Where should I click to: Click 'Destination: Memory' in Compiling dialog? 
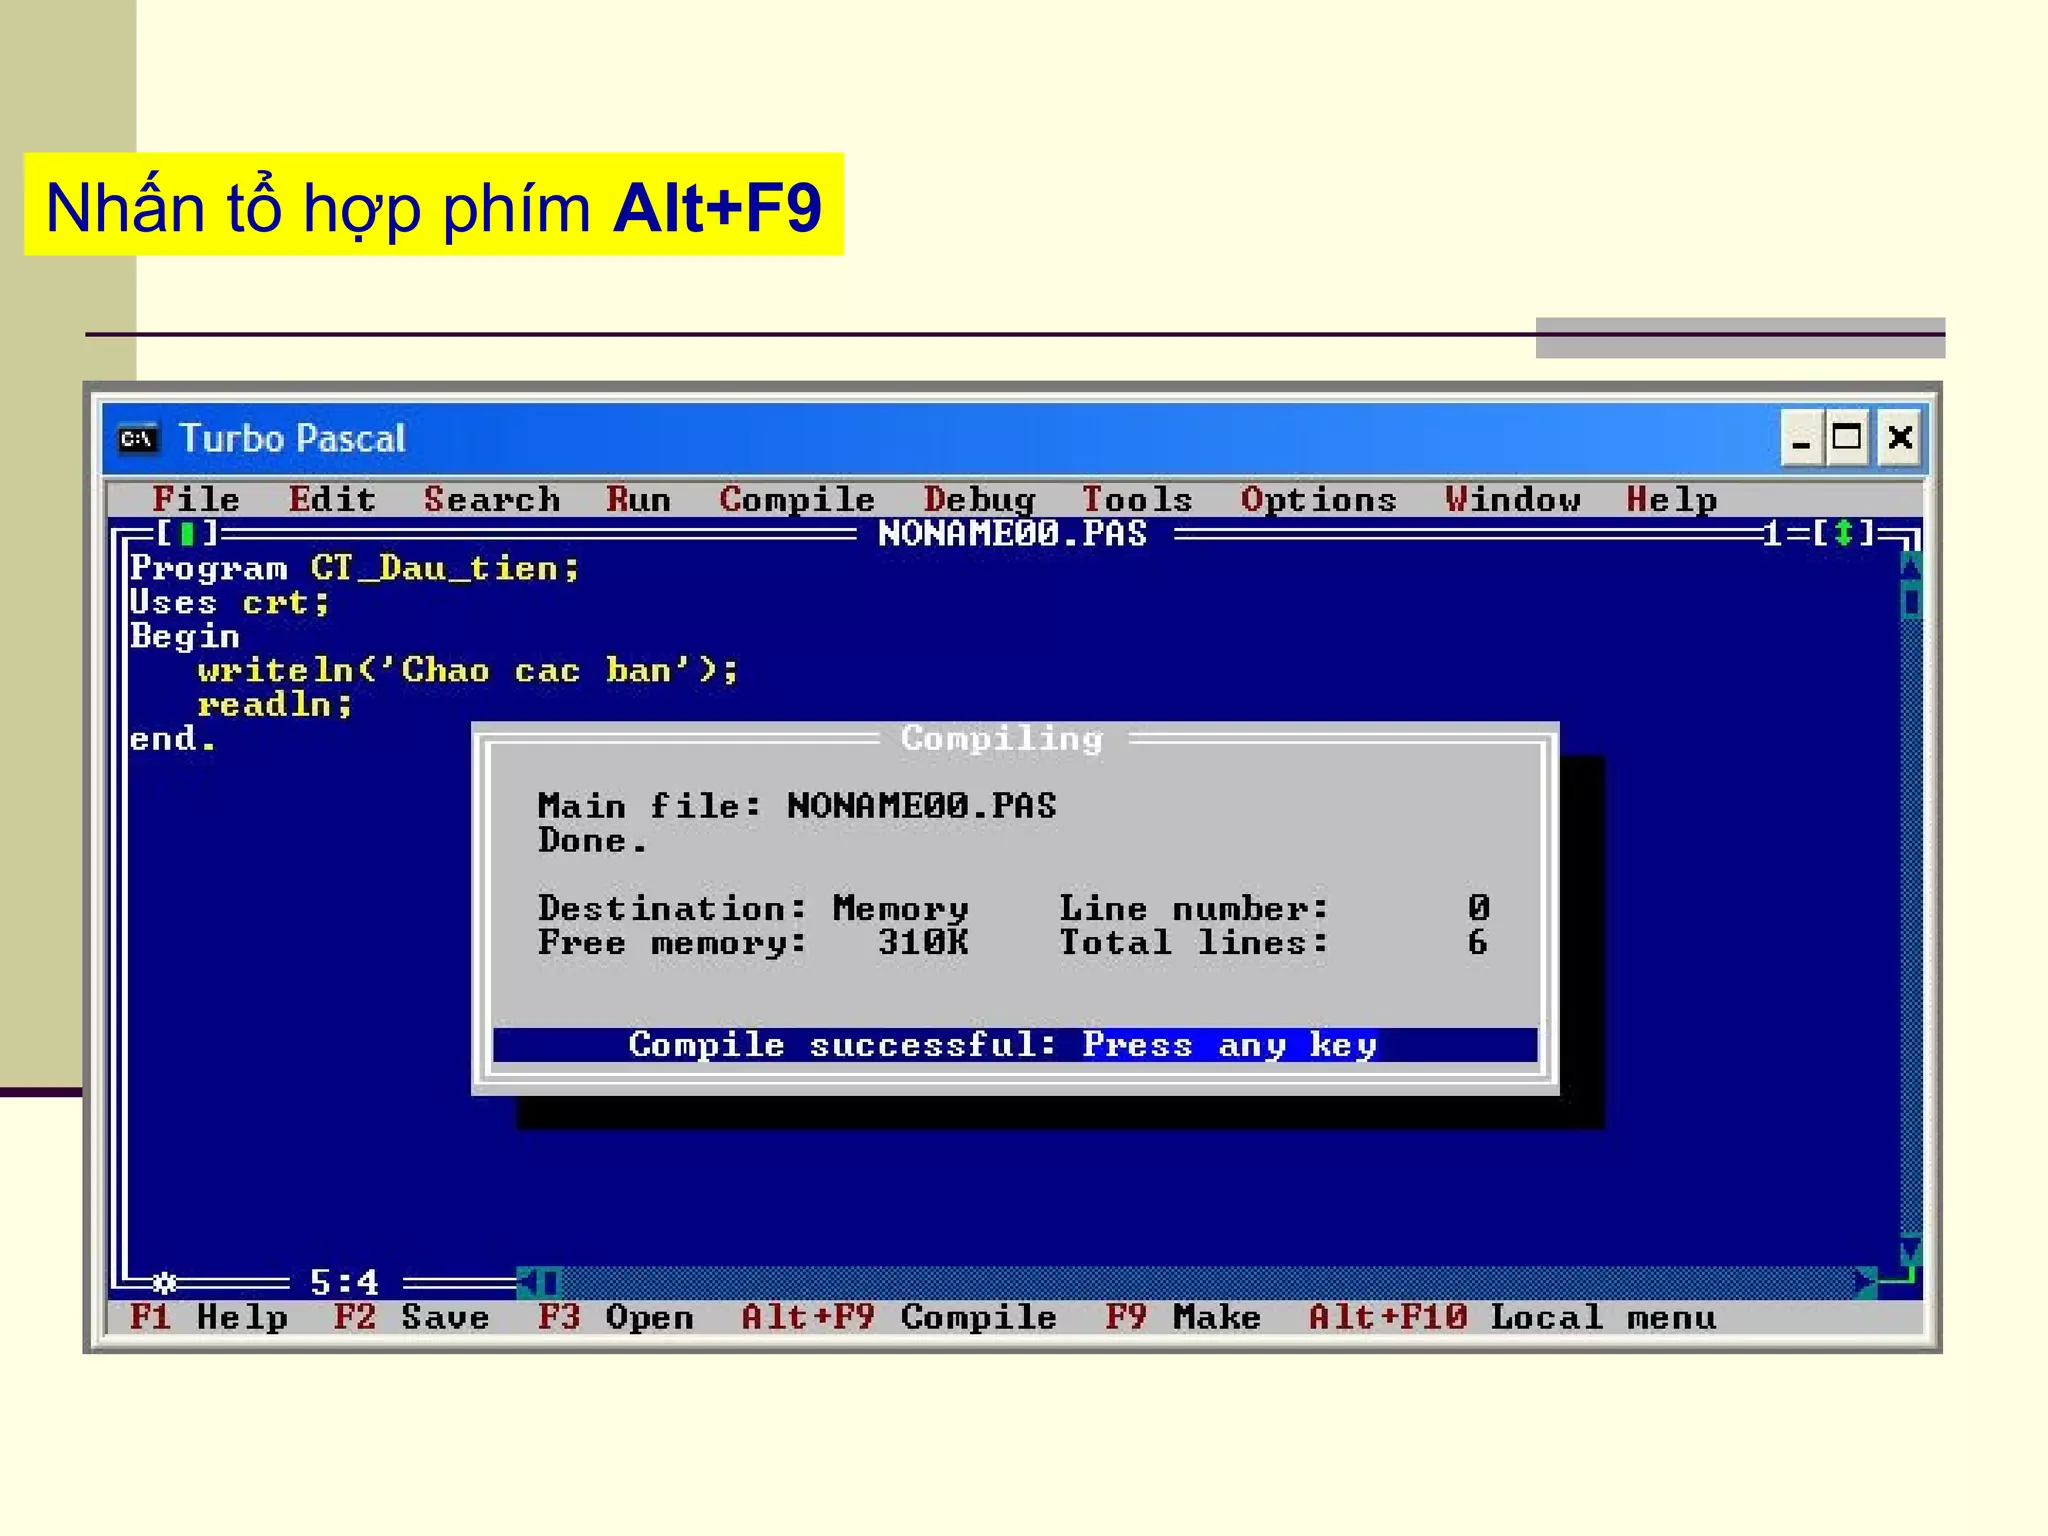tap(753, 908)
